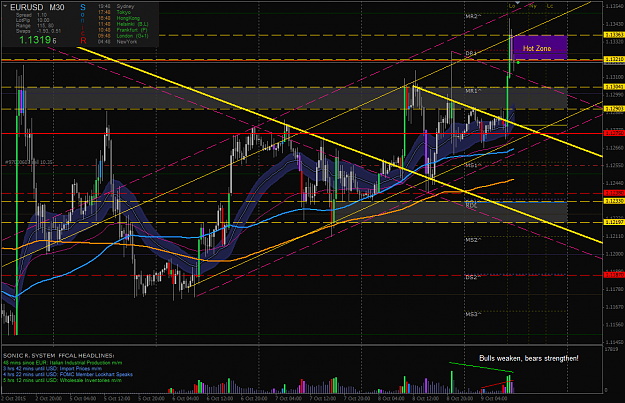Click Italian Industrial Production m/m headline

[63, 363]
